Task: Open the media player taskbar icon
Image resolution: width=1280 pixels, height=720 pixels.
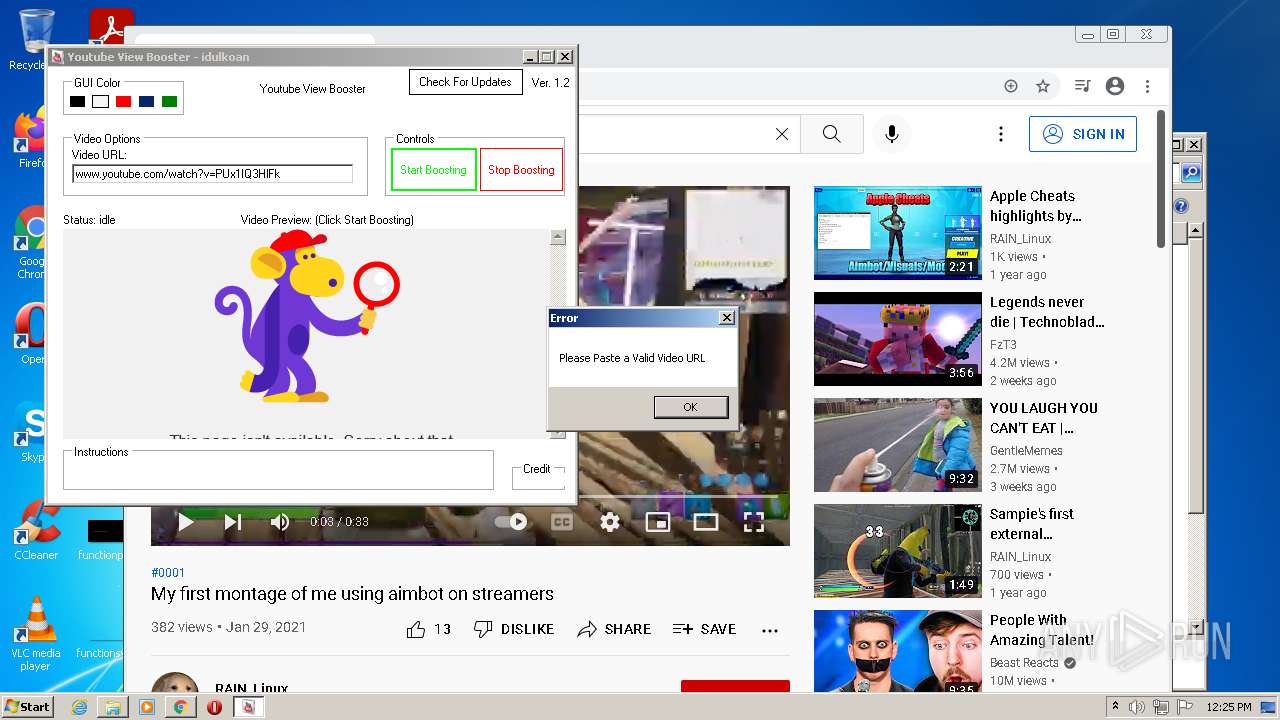Action: 147,707
